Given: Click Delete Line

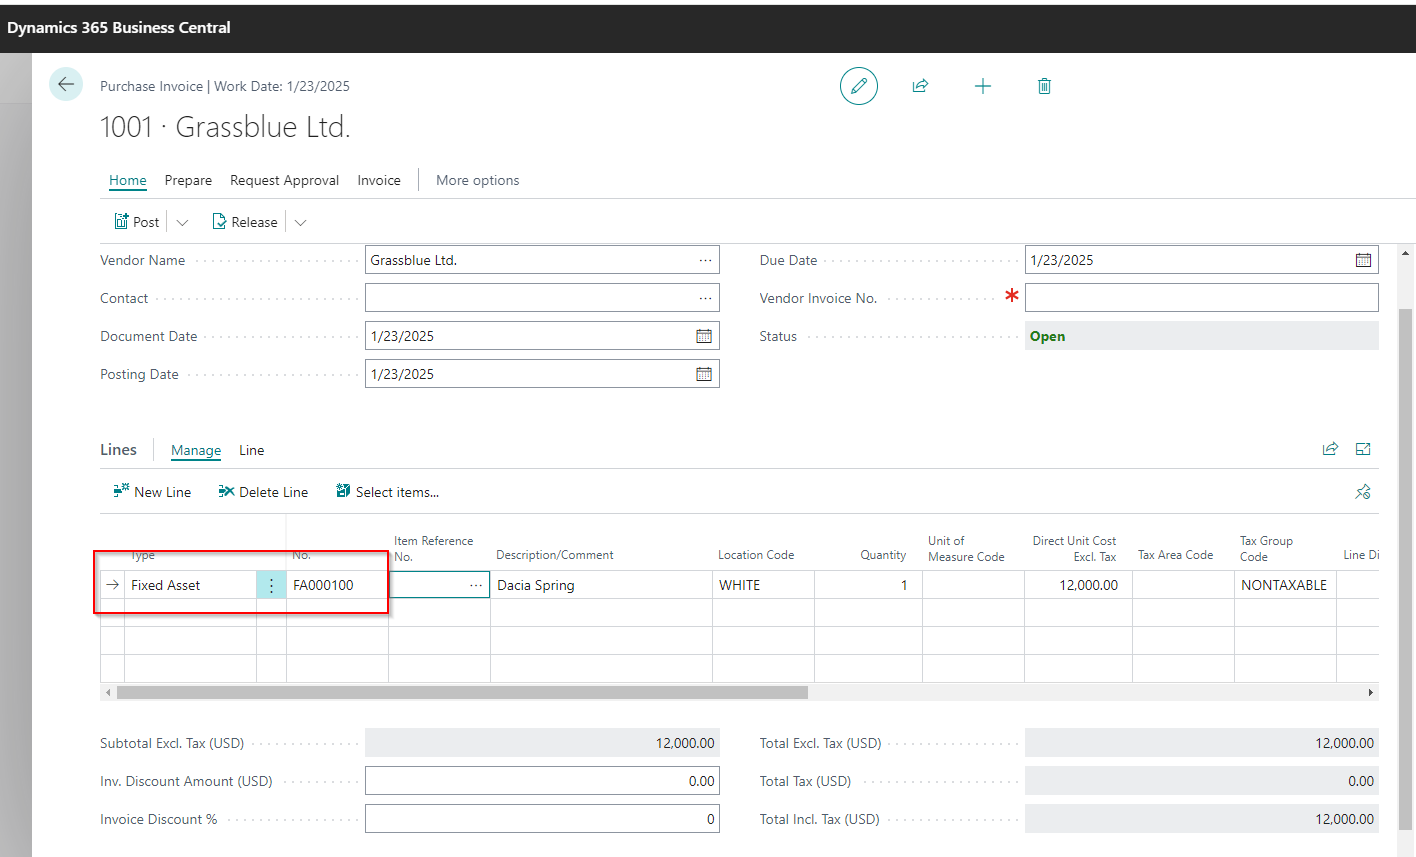Looking at the screenshot, I should point(263,492).
